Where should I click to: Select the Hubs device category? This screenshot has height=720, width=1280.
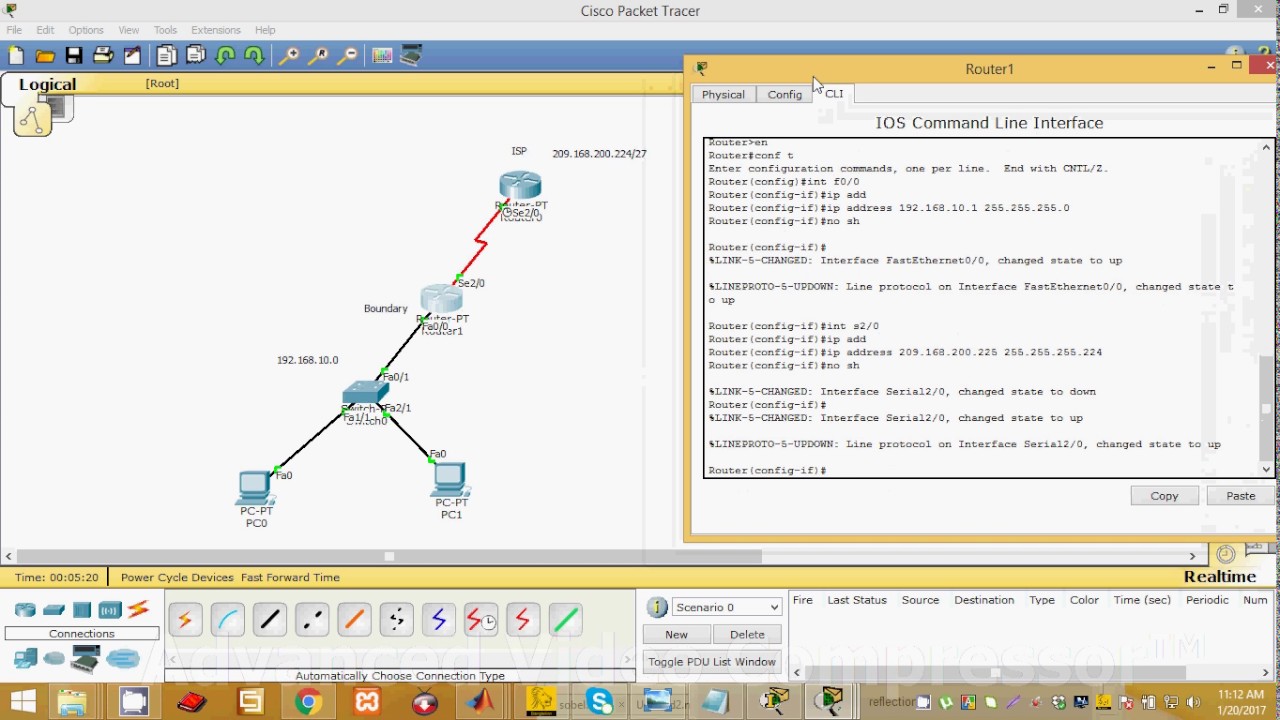(82, 610)
